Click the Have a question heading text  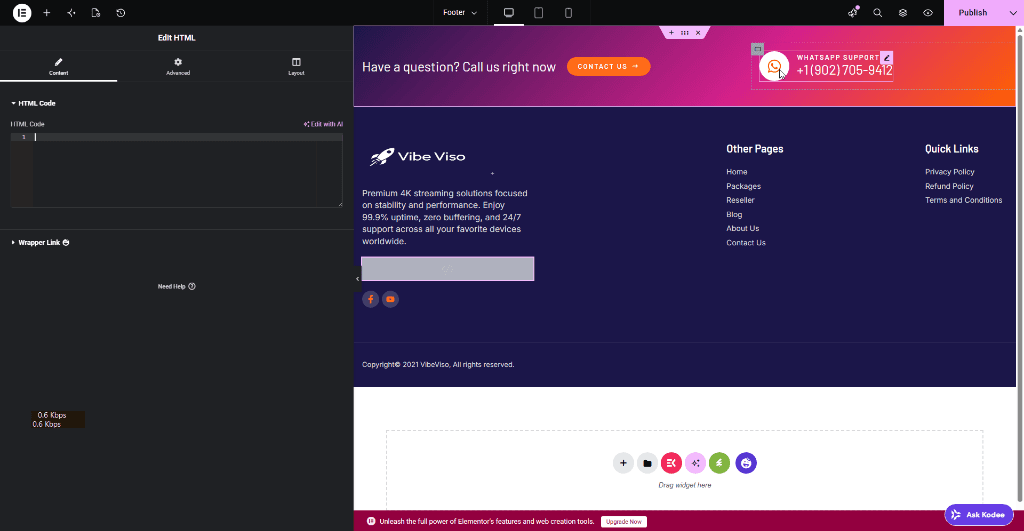[x=458, y=67]
